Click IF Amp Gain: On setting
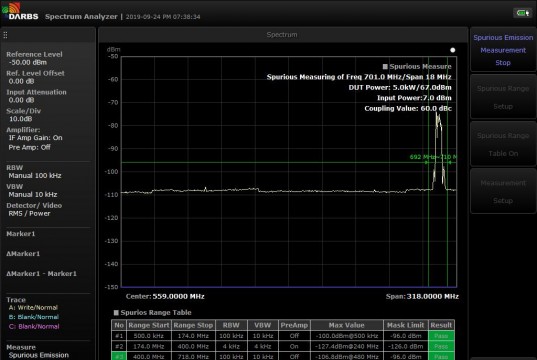The width and height of the screenshot is (537, 360). [36, 138]
